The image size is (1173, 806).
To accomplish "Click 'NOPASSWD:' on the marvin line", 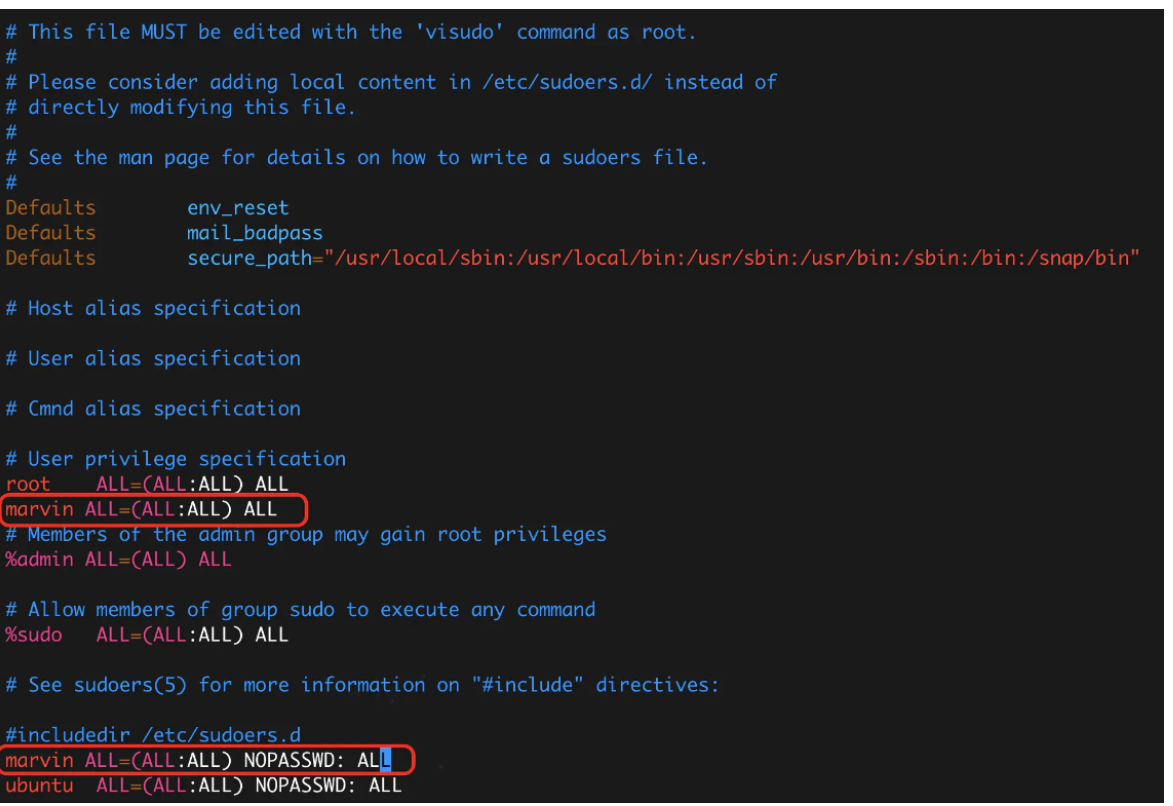I will coord(294,761).
